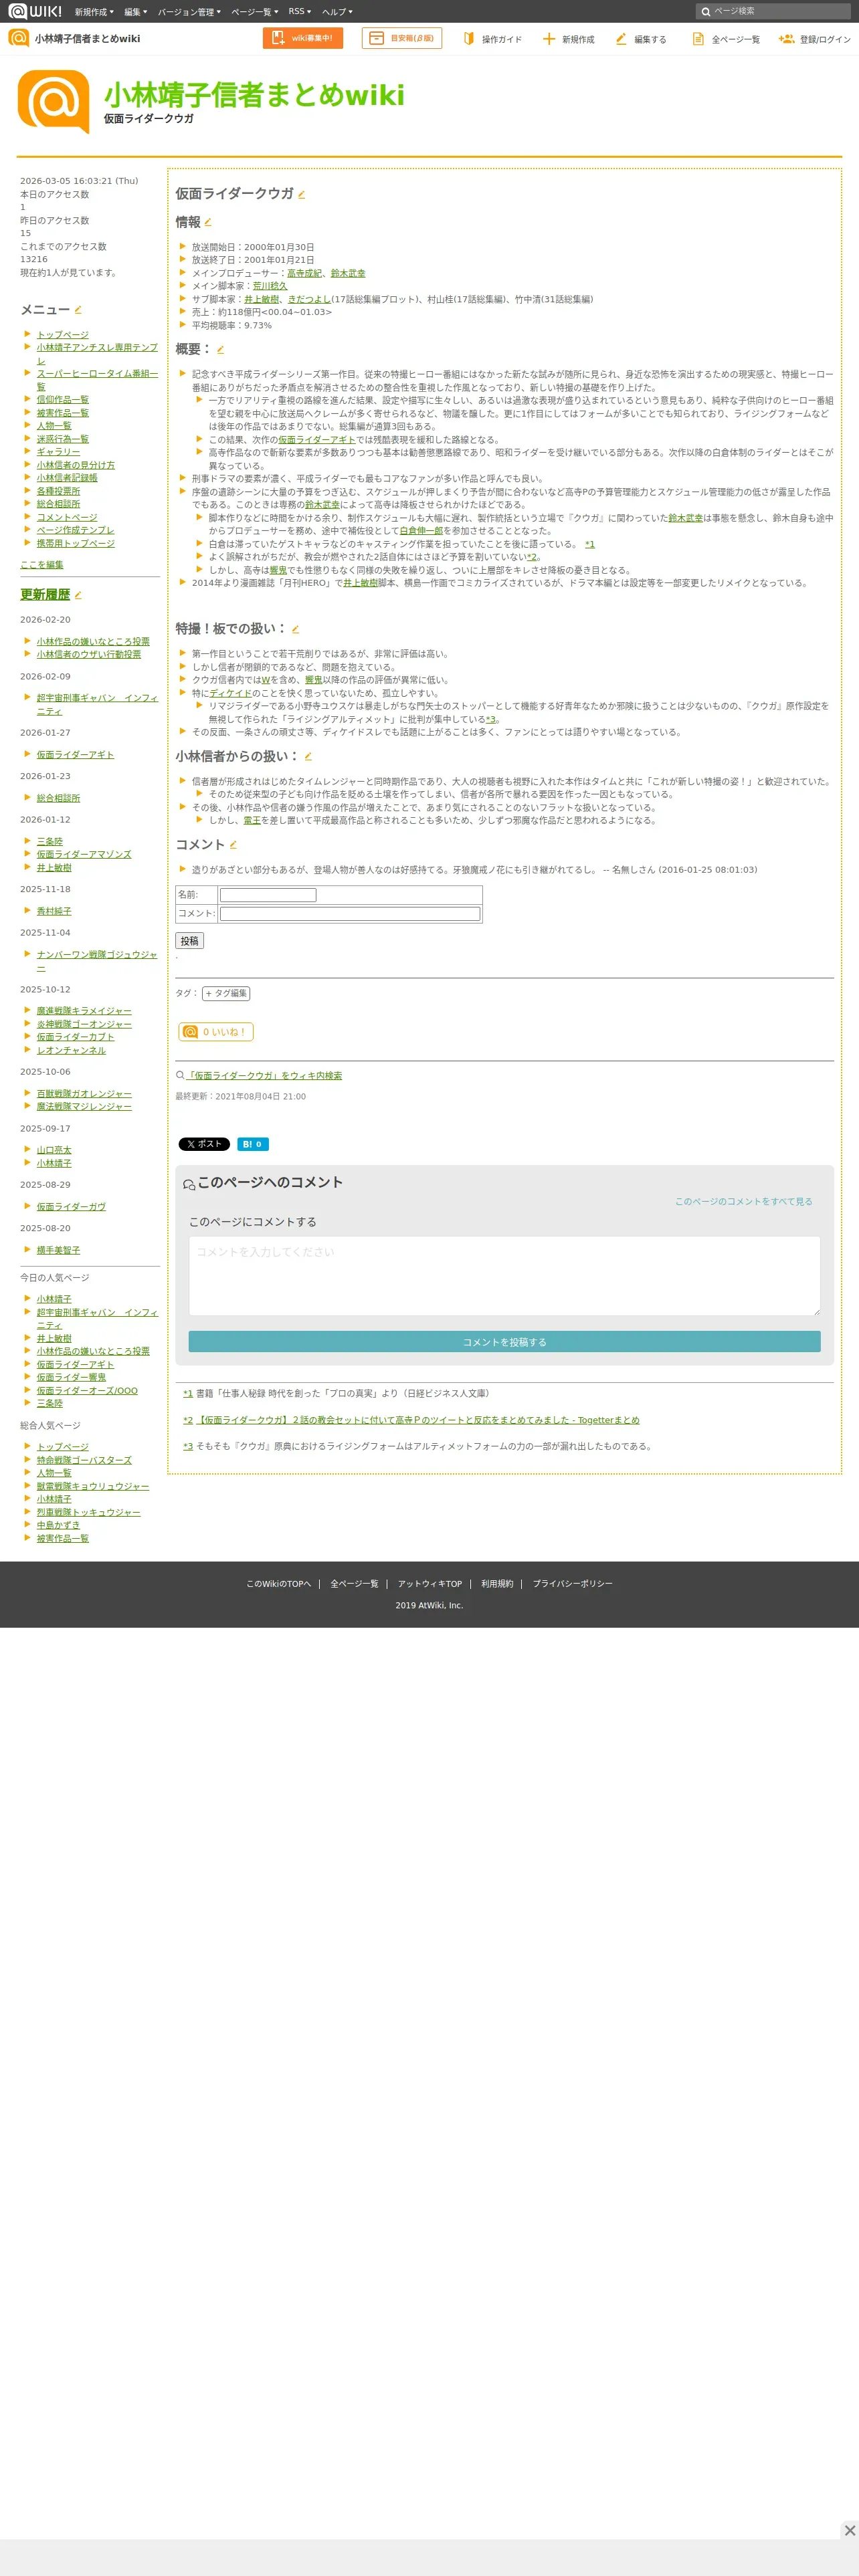
Task: Click pencil icon beside 更新履歴 heading
Action: [x=78, y=595]
